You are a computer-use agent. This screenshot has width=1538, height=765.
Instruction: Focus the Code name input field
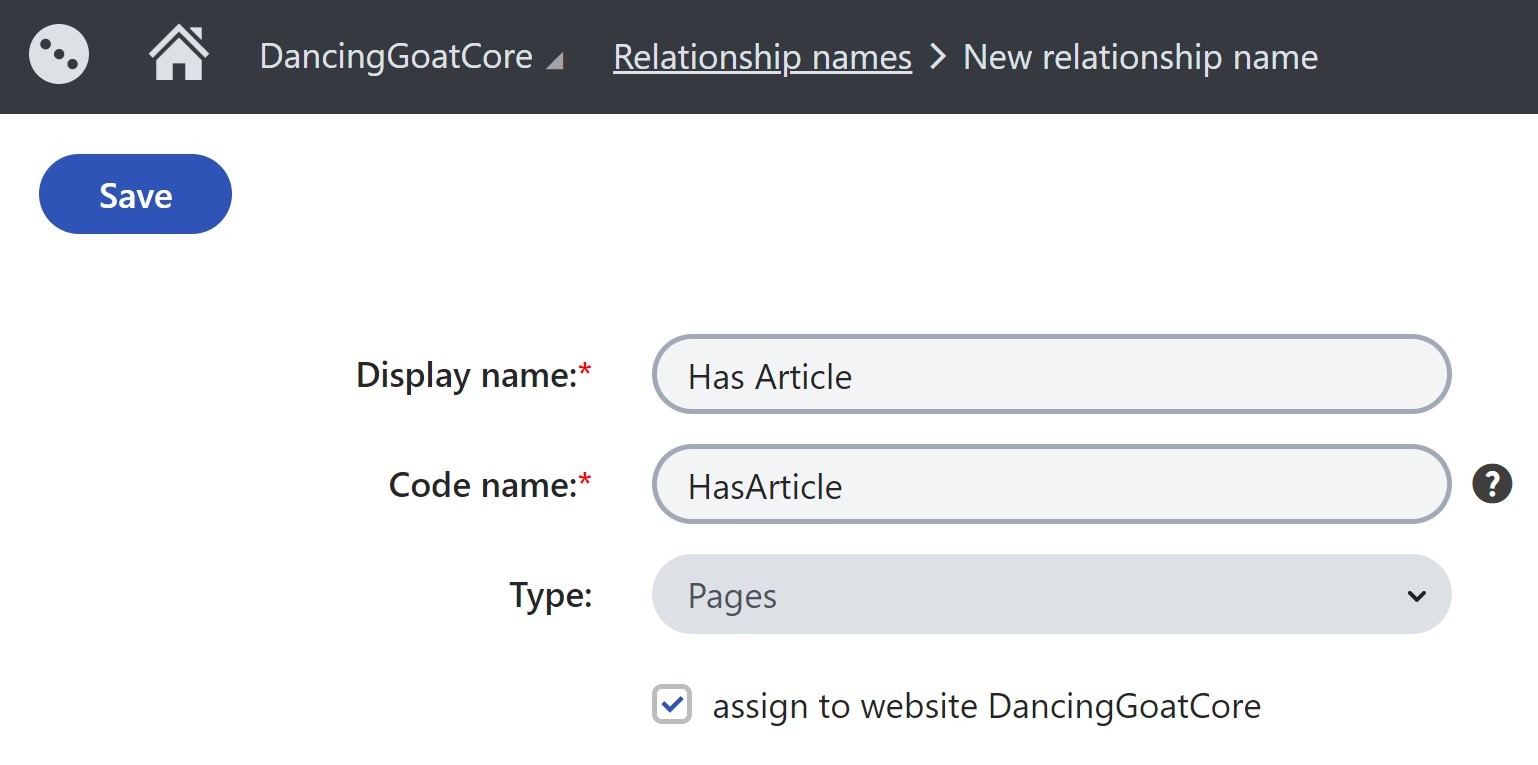[1051, 485]
